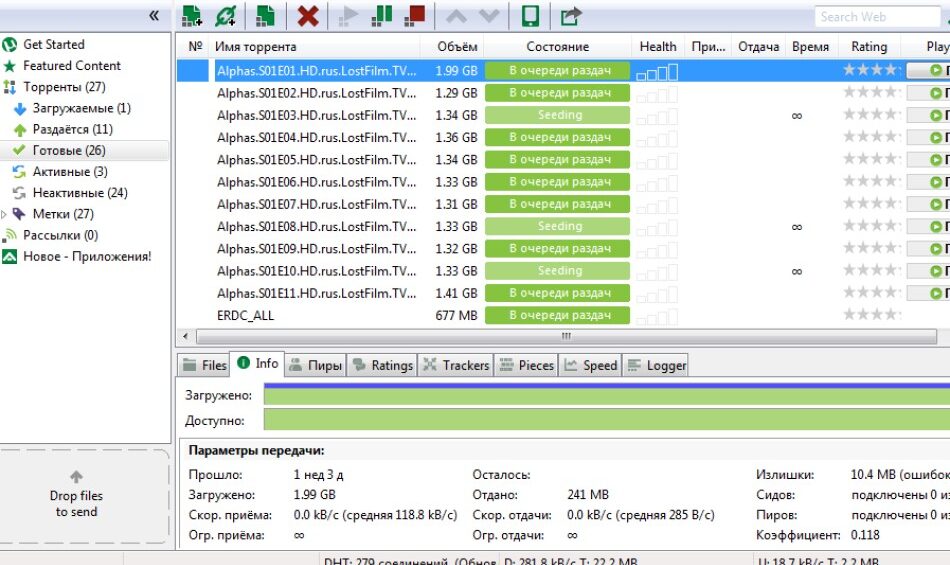
Task: Select Готовые (26) category
Action: coord(68,150)
